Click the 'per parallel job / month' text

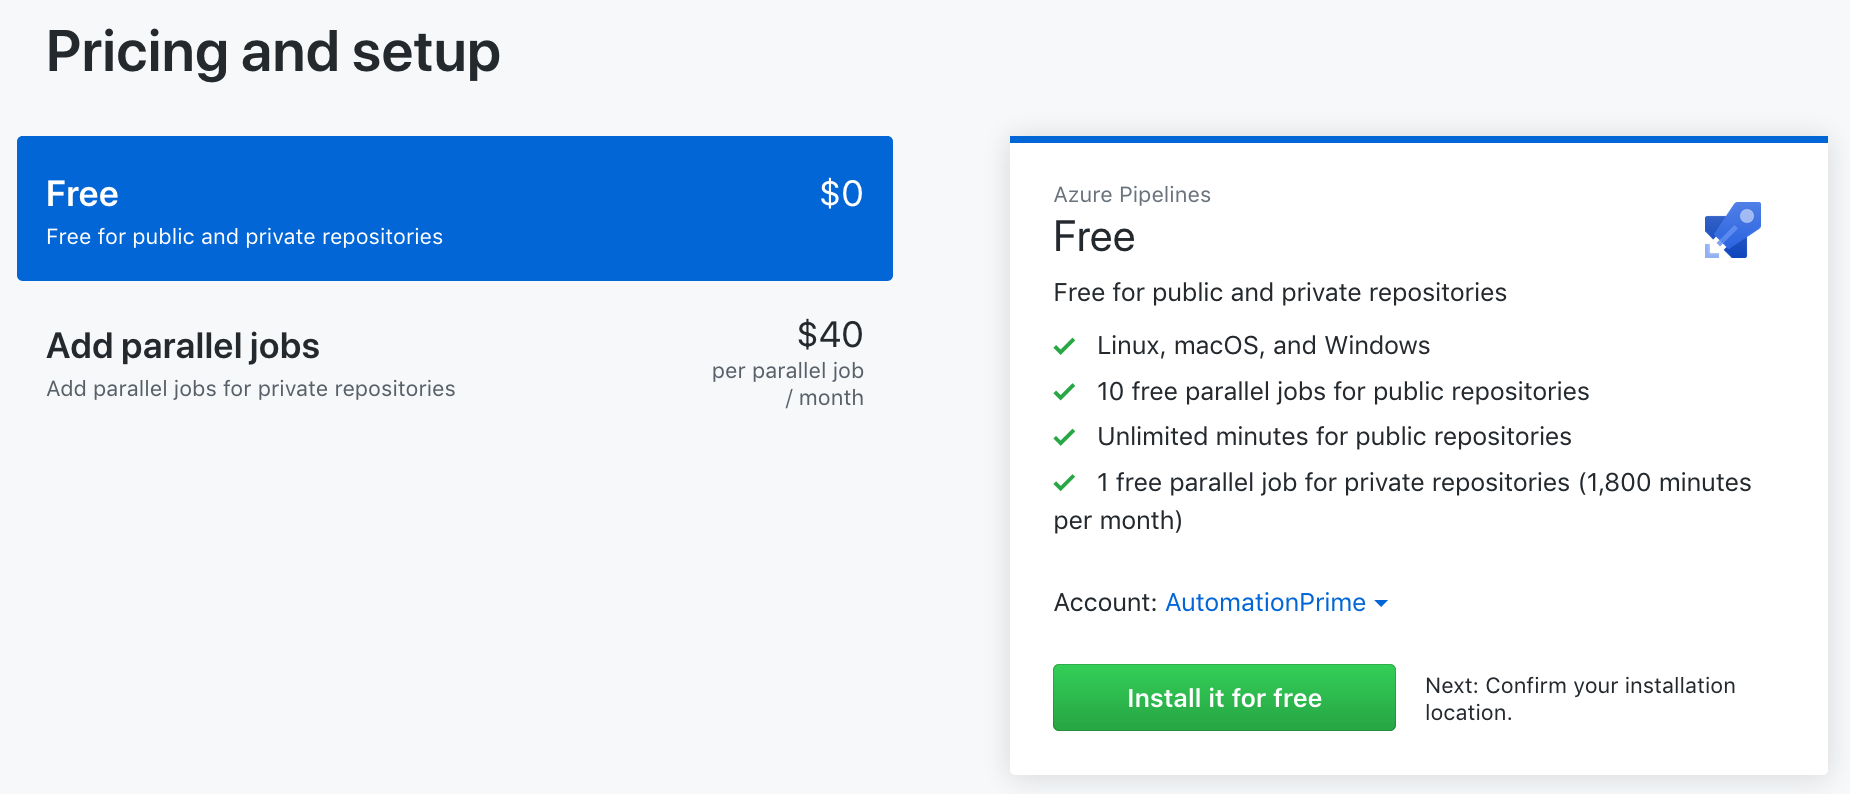pos(788,384)
